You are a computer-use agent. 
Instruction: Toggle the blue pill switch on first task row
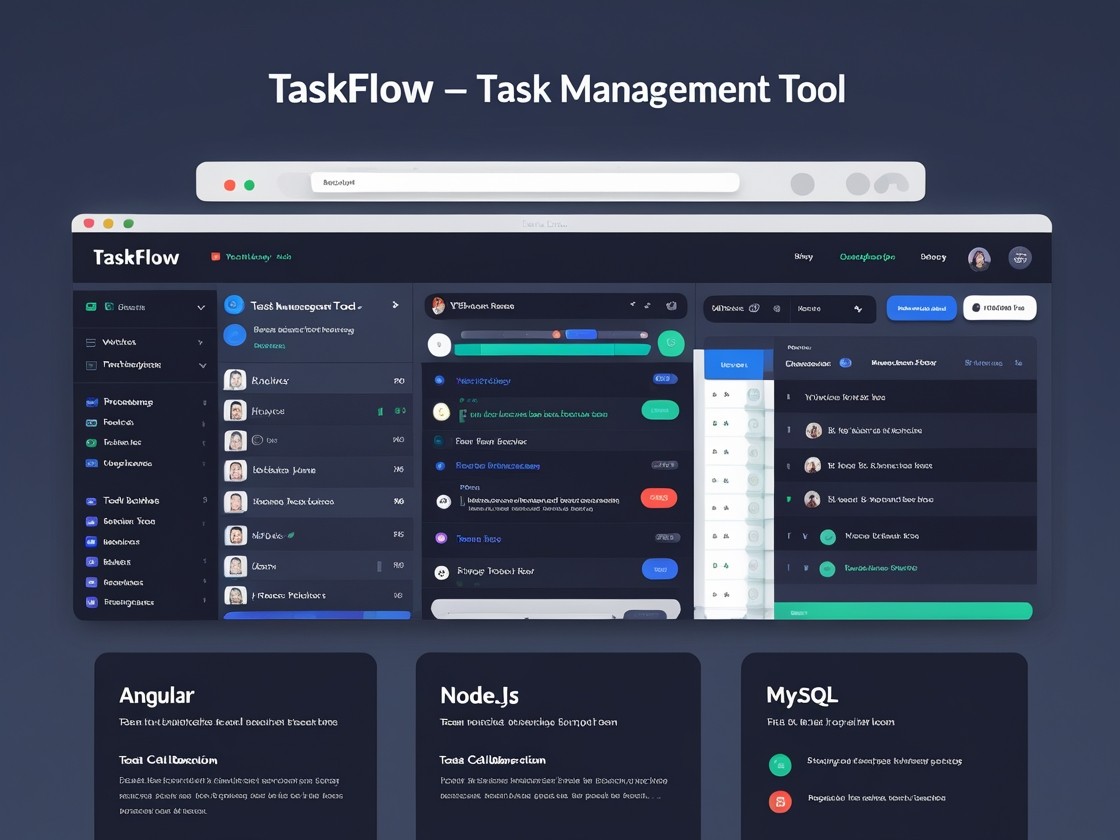(x=664, y=379)
